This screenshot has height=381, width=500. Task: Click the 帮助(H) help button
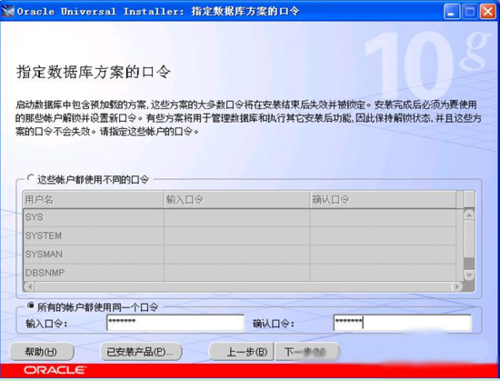click(x=41, y=352)
